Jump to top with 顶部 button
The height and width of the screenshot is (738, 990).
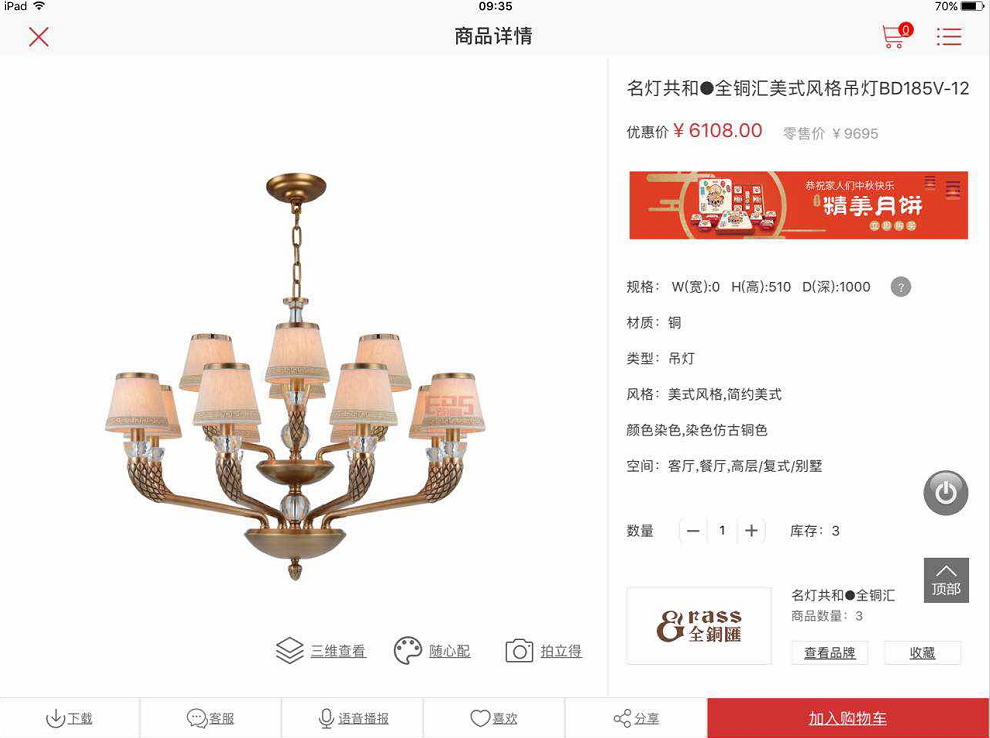point(946,580)
